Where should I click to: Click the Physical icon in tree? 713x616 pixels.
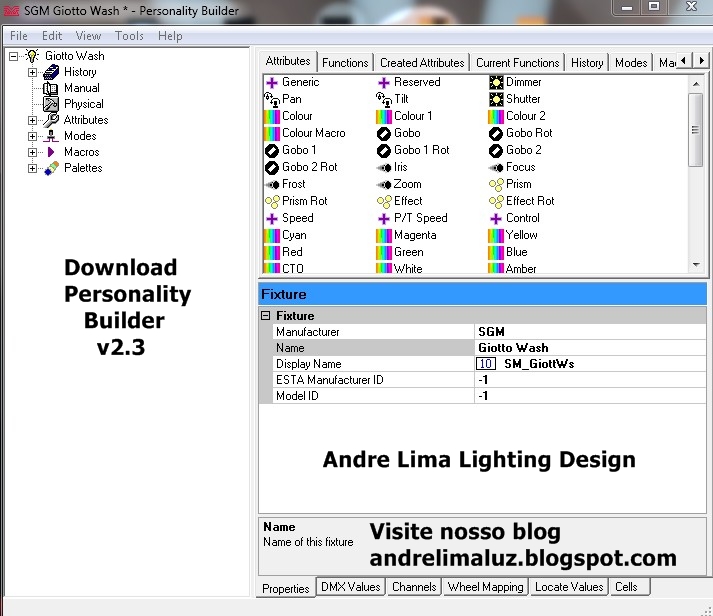tap(50, 104)
